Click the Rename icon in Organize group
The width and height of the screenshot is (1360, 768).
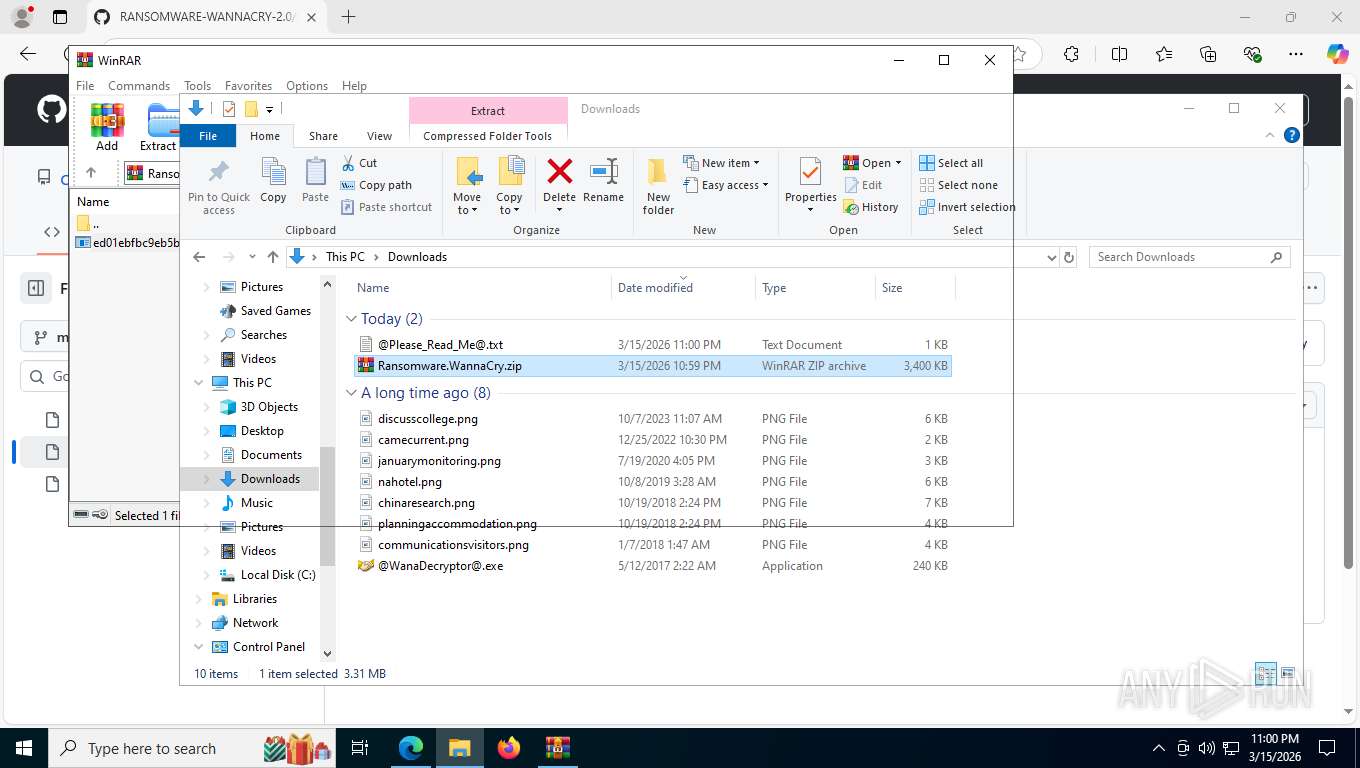[603, 171]
